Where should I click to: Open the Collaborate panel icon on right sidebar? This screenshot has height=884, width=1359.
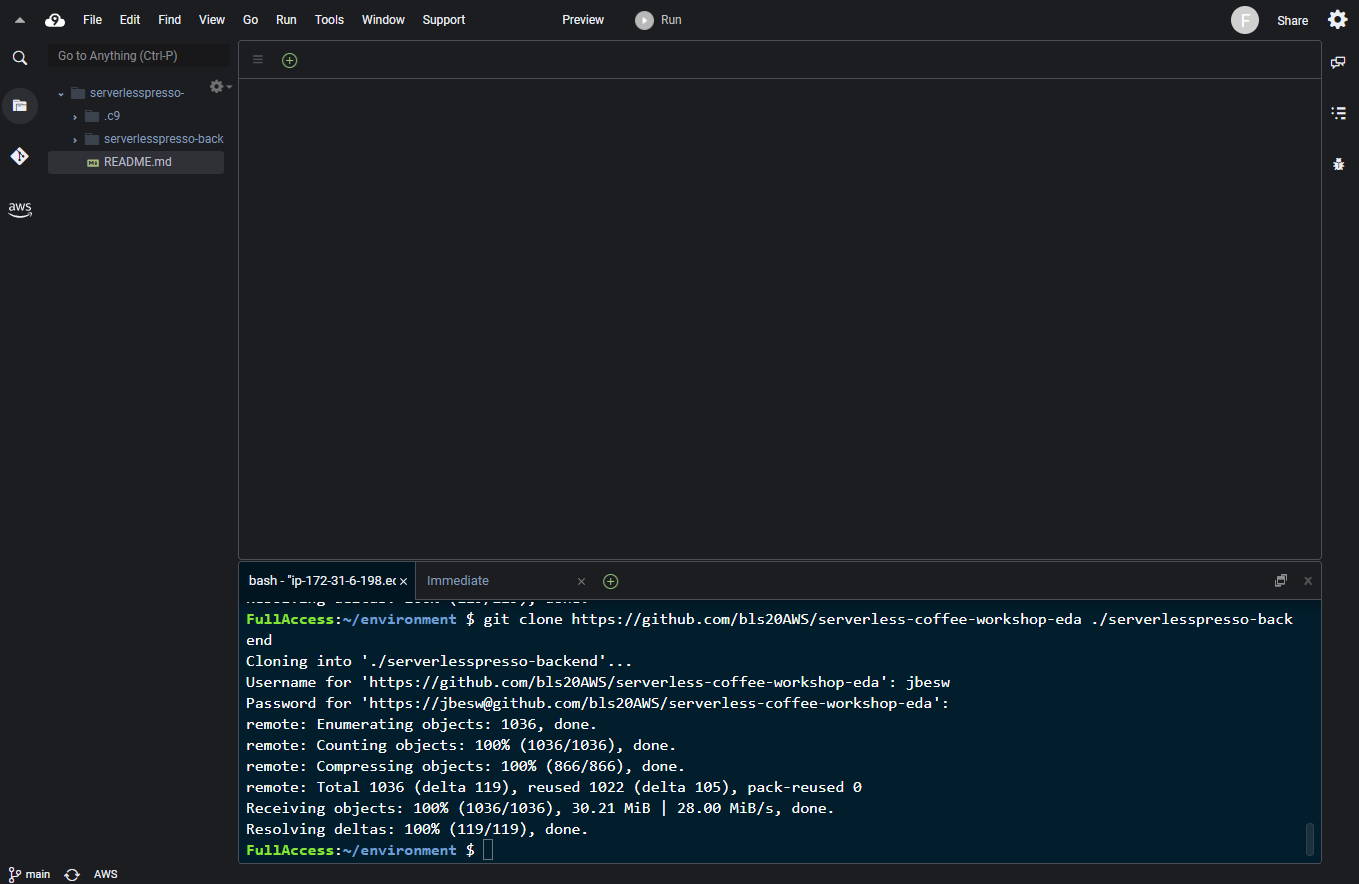point(1338,62)
